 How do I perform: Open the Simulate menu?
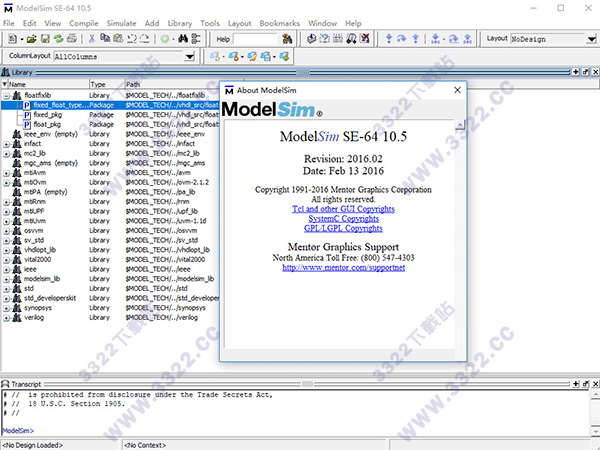[123, 21]
